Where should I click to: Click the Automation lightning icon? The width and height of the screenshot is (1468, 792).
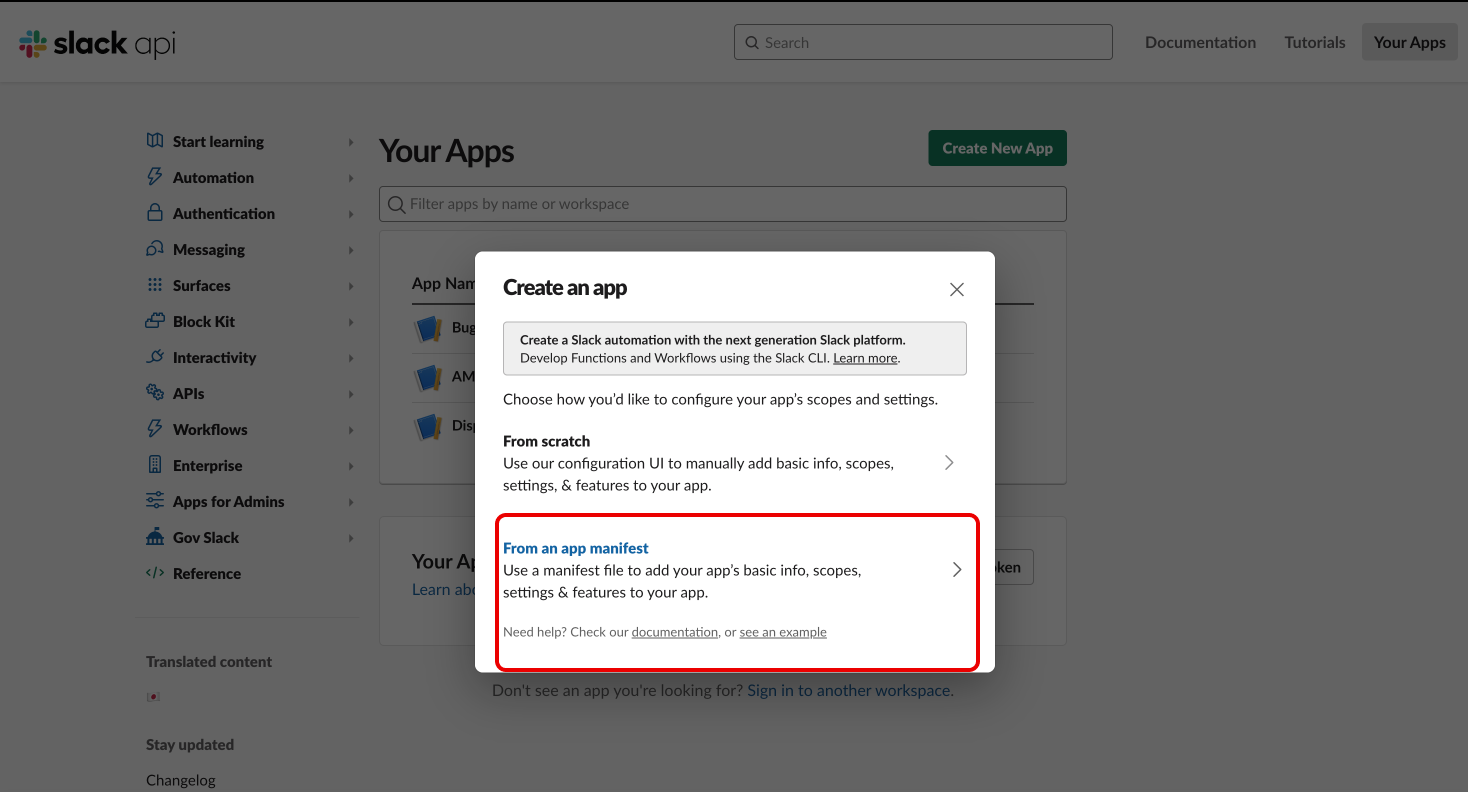(155, 177)
